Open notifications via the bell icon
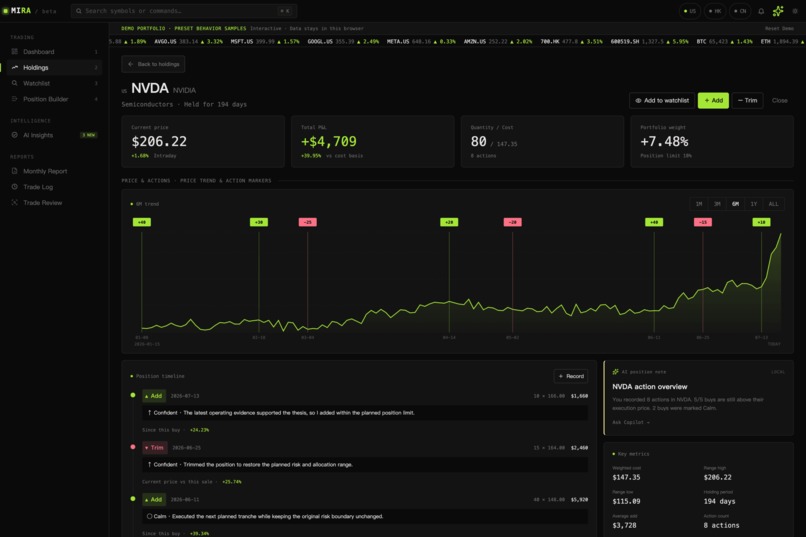The image size is (806, 537). [x=761, y=11]
